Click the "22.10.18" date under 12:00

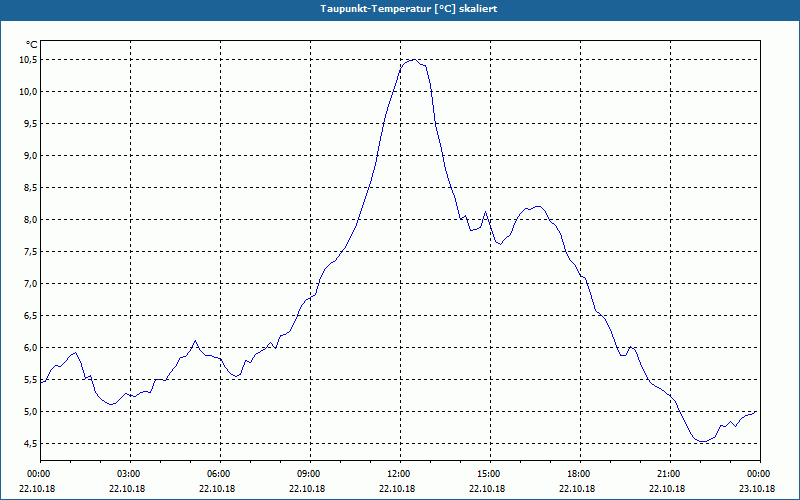point(397,488)
